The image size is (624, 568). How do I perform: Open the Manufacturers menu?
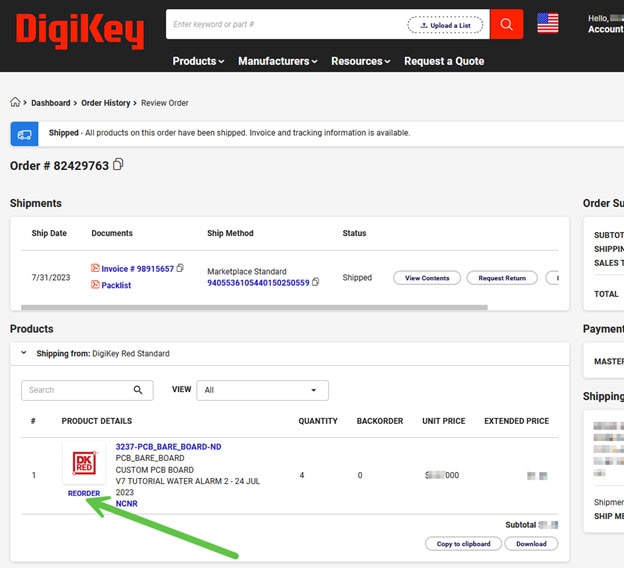pyautogui.click(x=277, y=61)
